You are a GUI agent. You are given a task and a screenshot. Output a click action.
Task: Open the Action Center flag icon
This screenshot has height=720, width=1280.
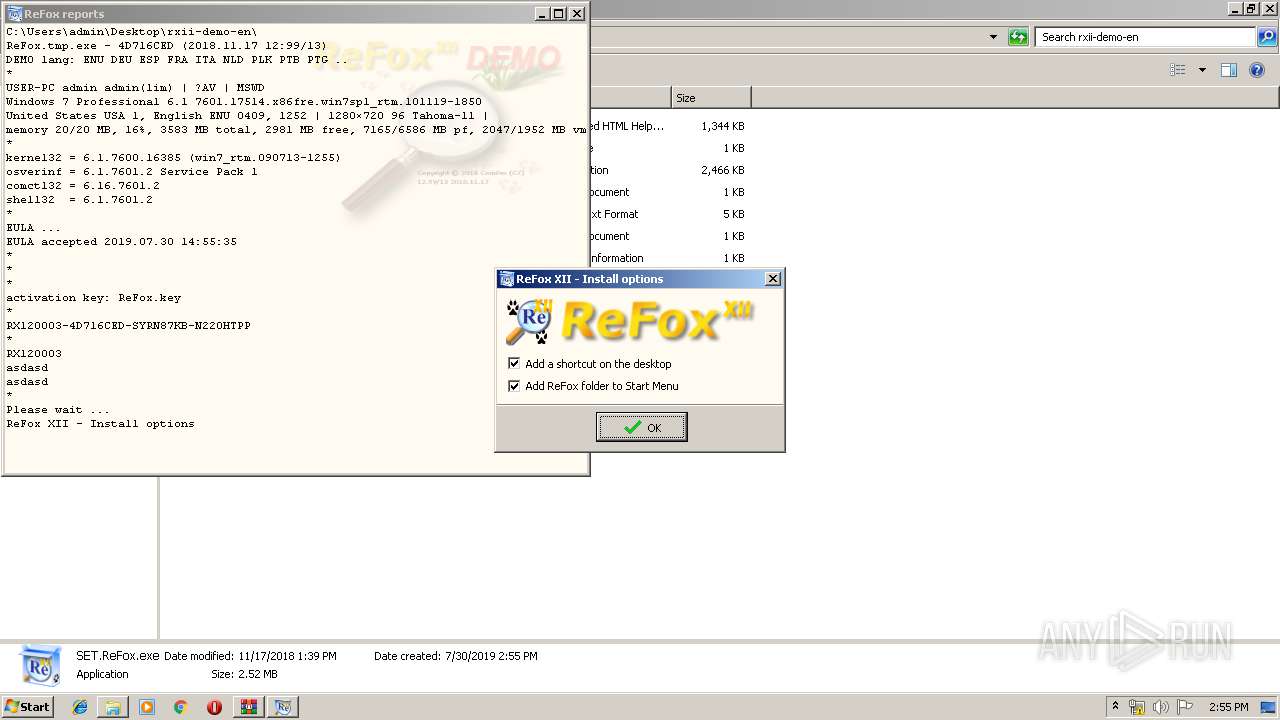point(1185,707)
